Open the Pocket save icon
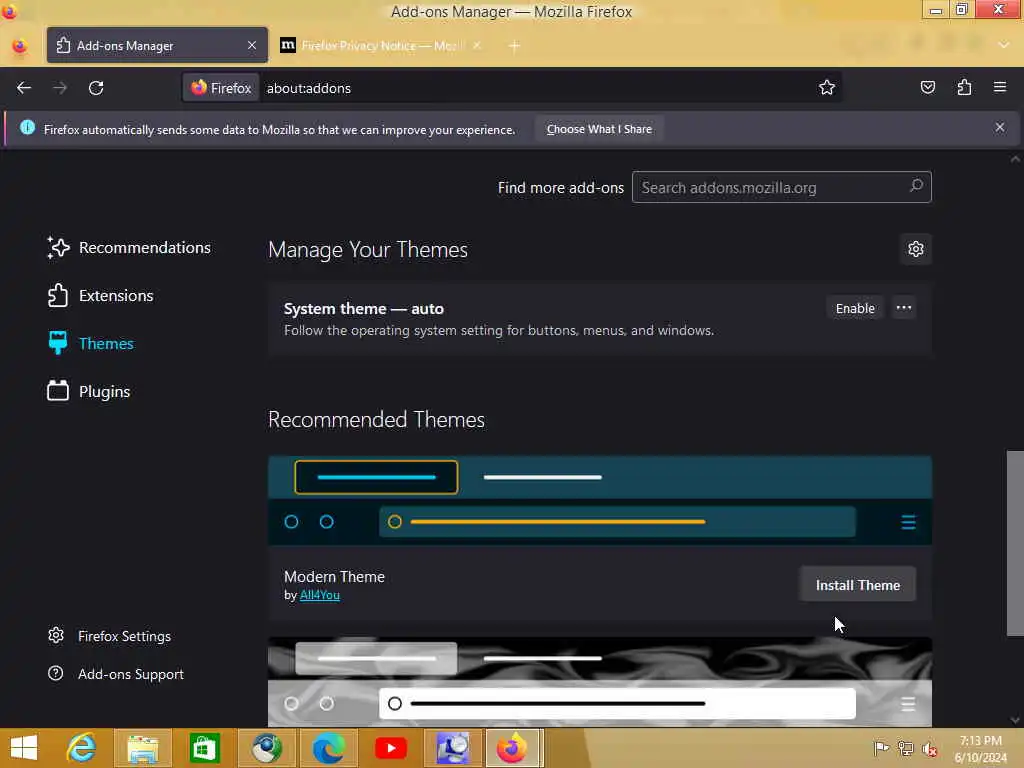This screenshot has height=768, width=1024. 927,87
